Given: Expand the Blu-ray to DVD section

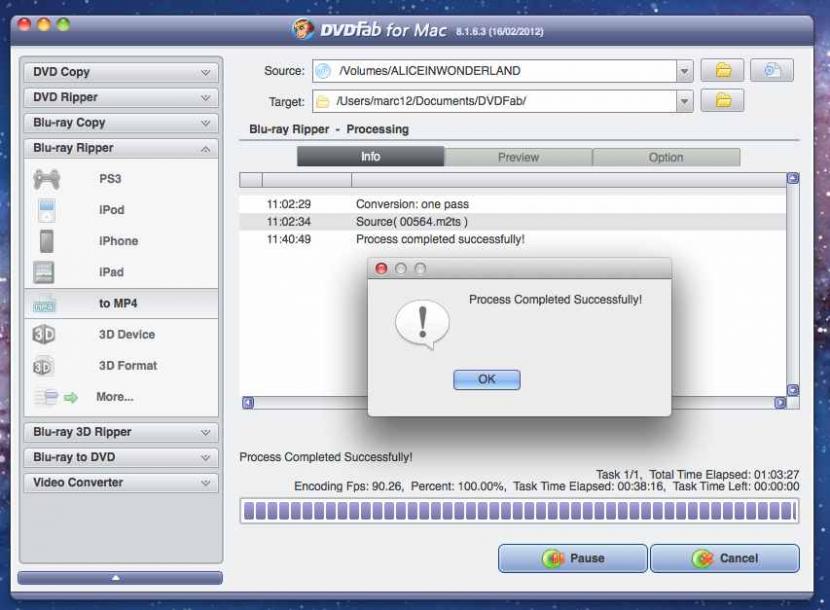Looking at the screenshot, I should click(121, 458).
